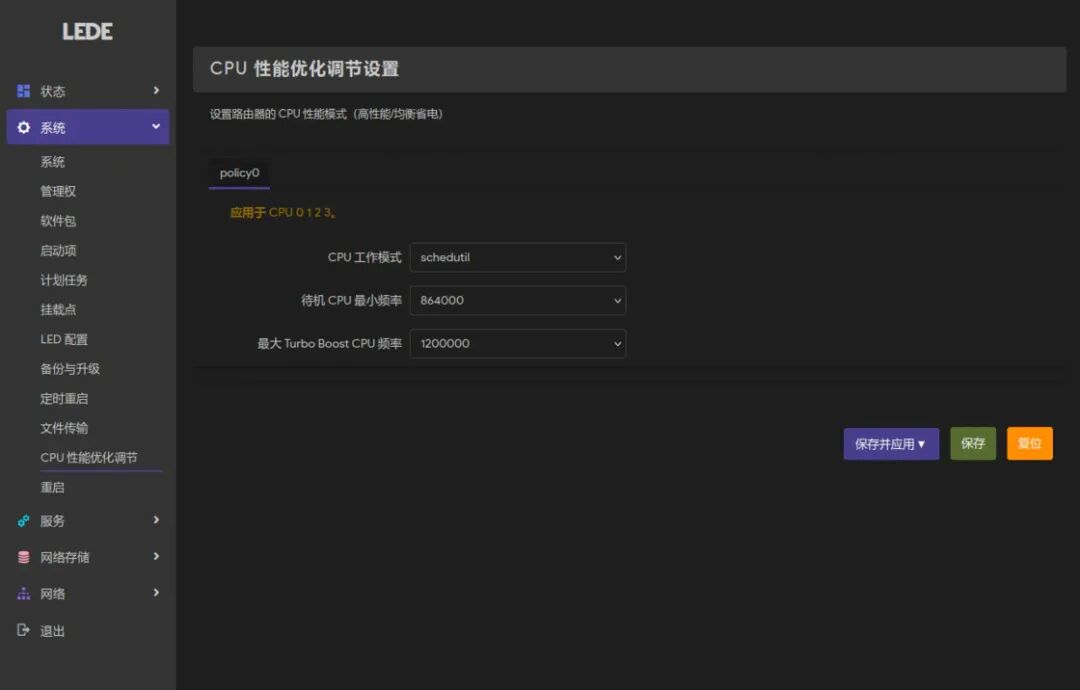Open the 重启 menu item

[52, 488]
